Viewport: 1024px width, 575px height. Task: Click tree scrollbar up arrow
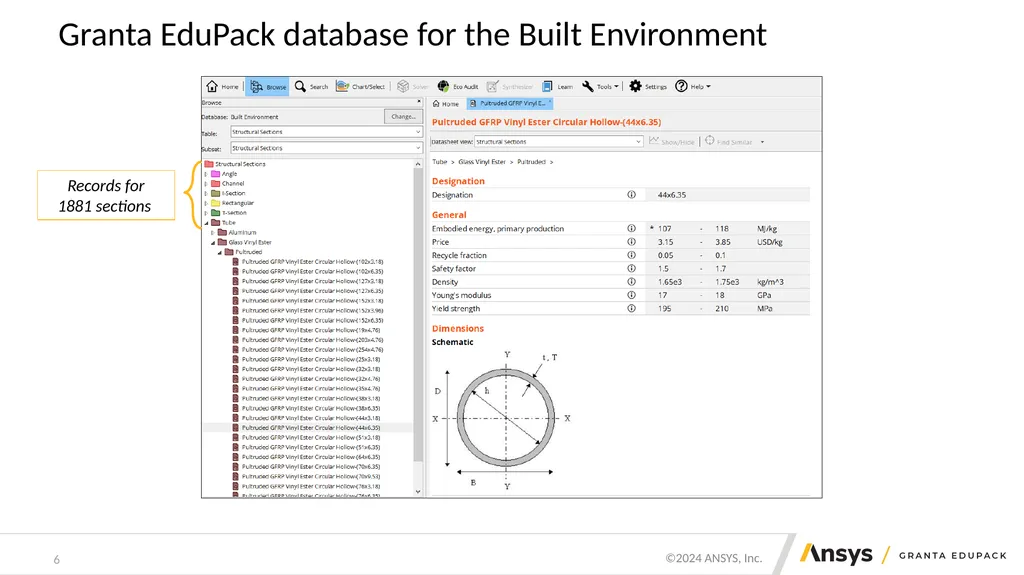point(418,165)
